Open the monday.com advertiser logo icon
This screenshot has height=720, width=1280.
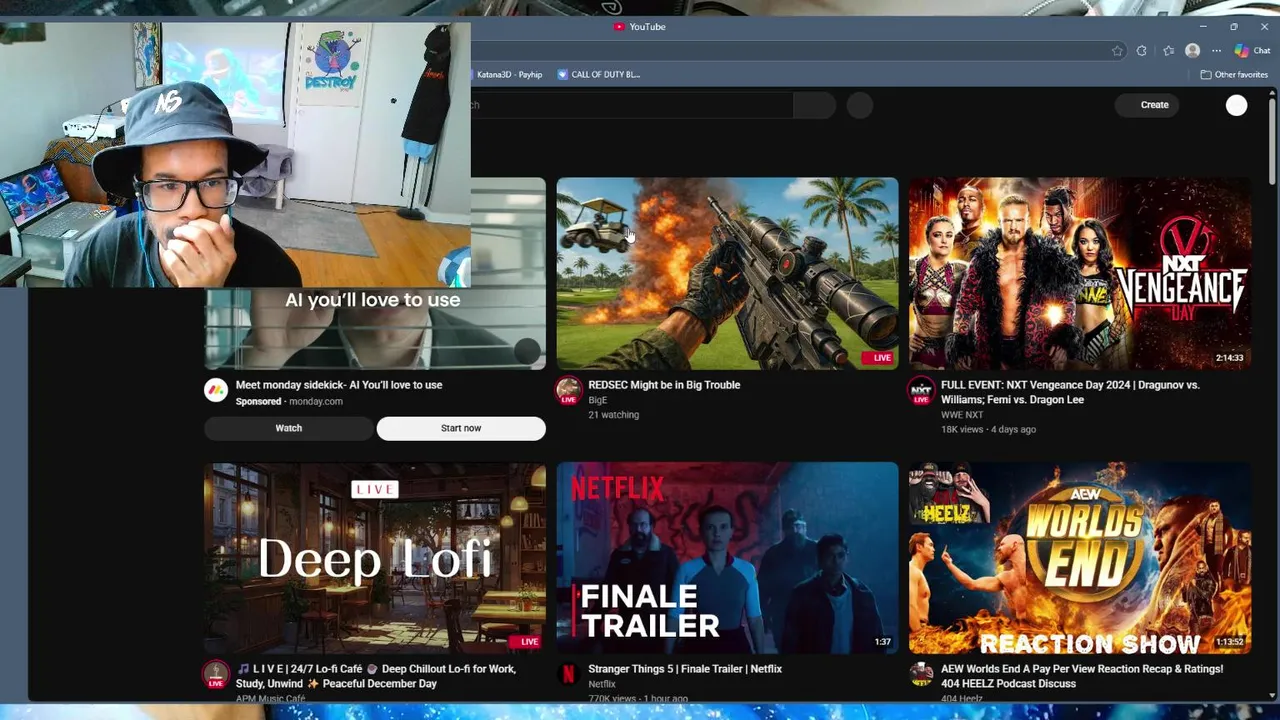(x=216, y=390)
